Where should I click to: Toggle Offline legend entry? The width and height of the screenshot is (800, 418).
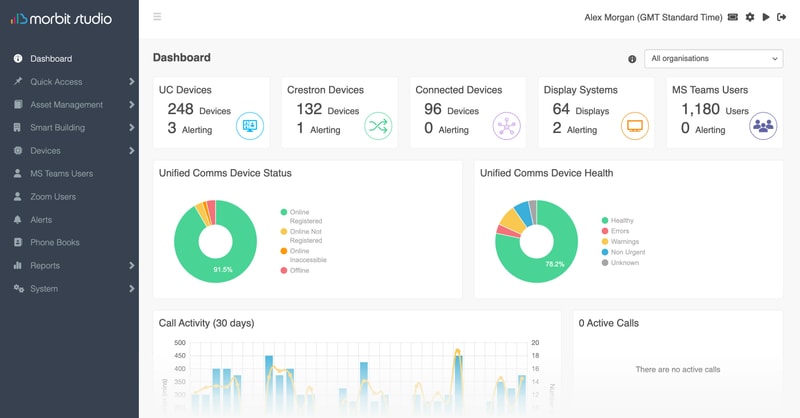[x=295, y=271]
